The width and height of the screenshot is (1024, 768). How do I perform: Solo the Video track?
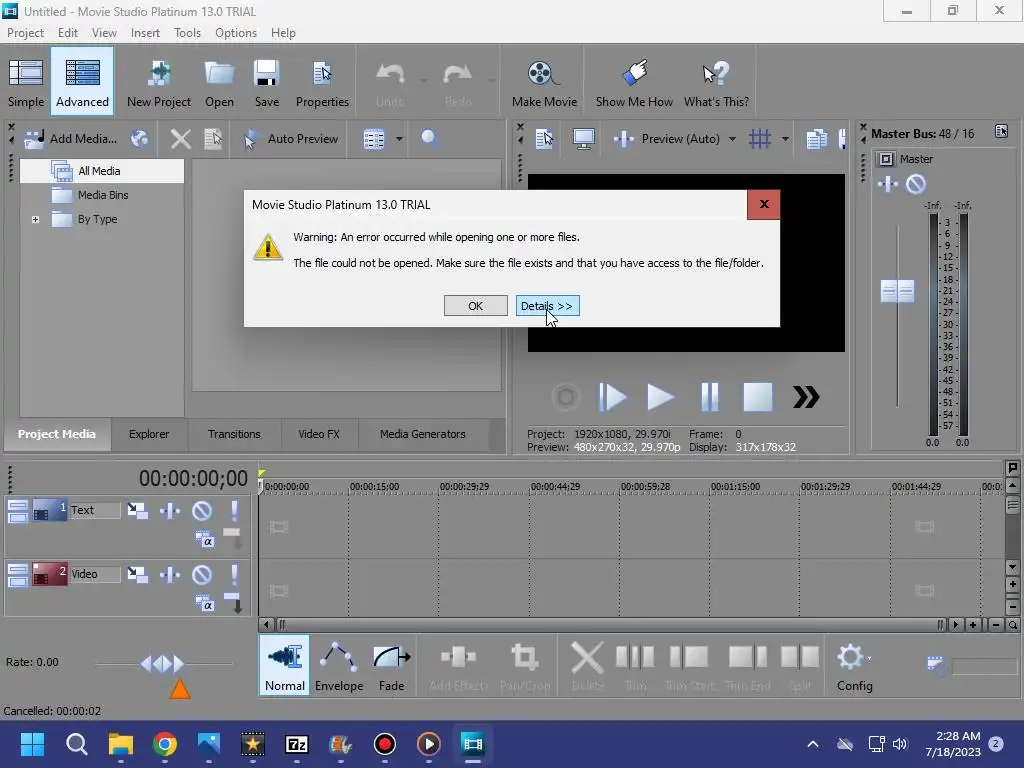coord(234,574)
